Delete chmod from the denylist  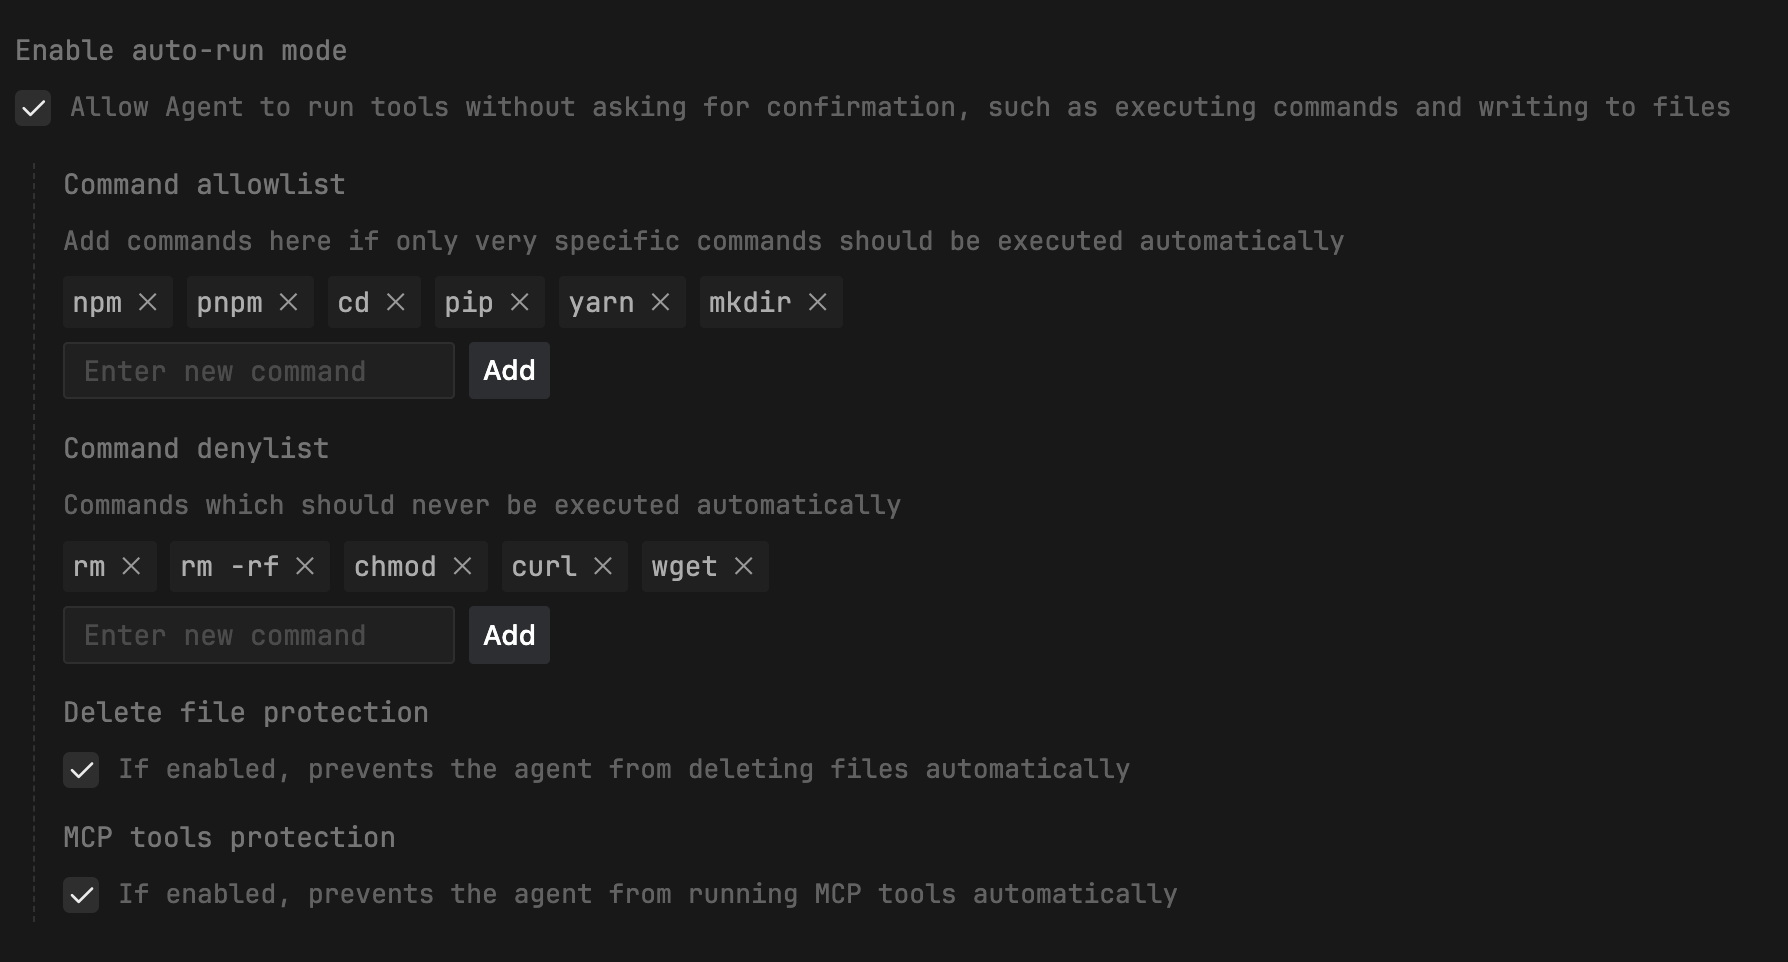tap(462, 566)
